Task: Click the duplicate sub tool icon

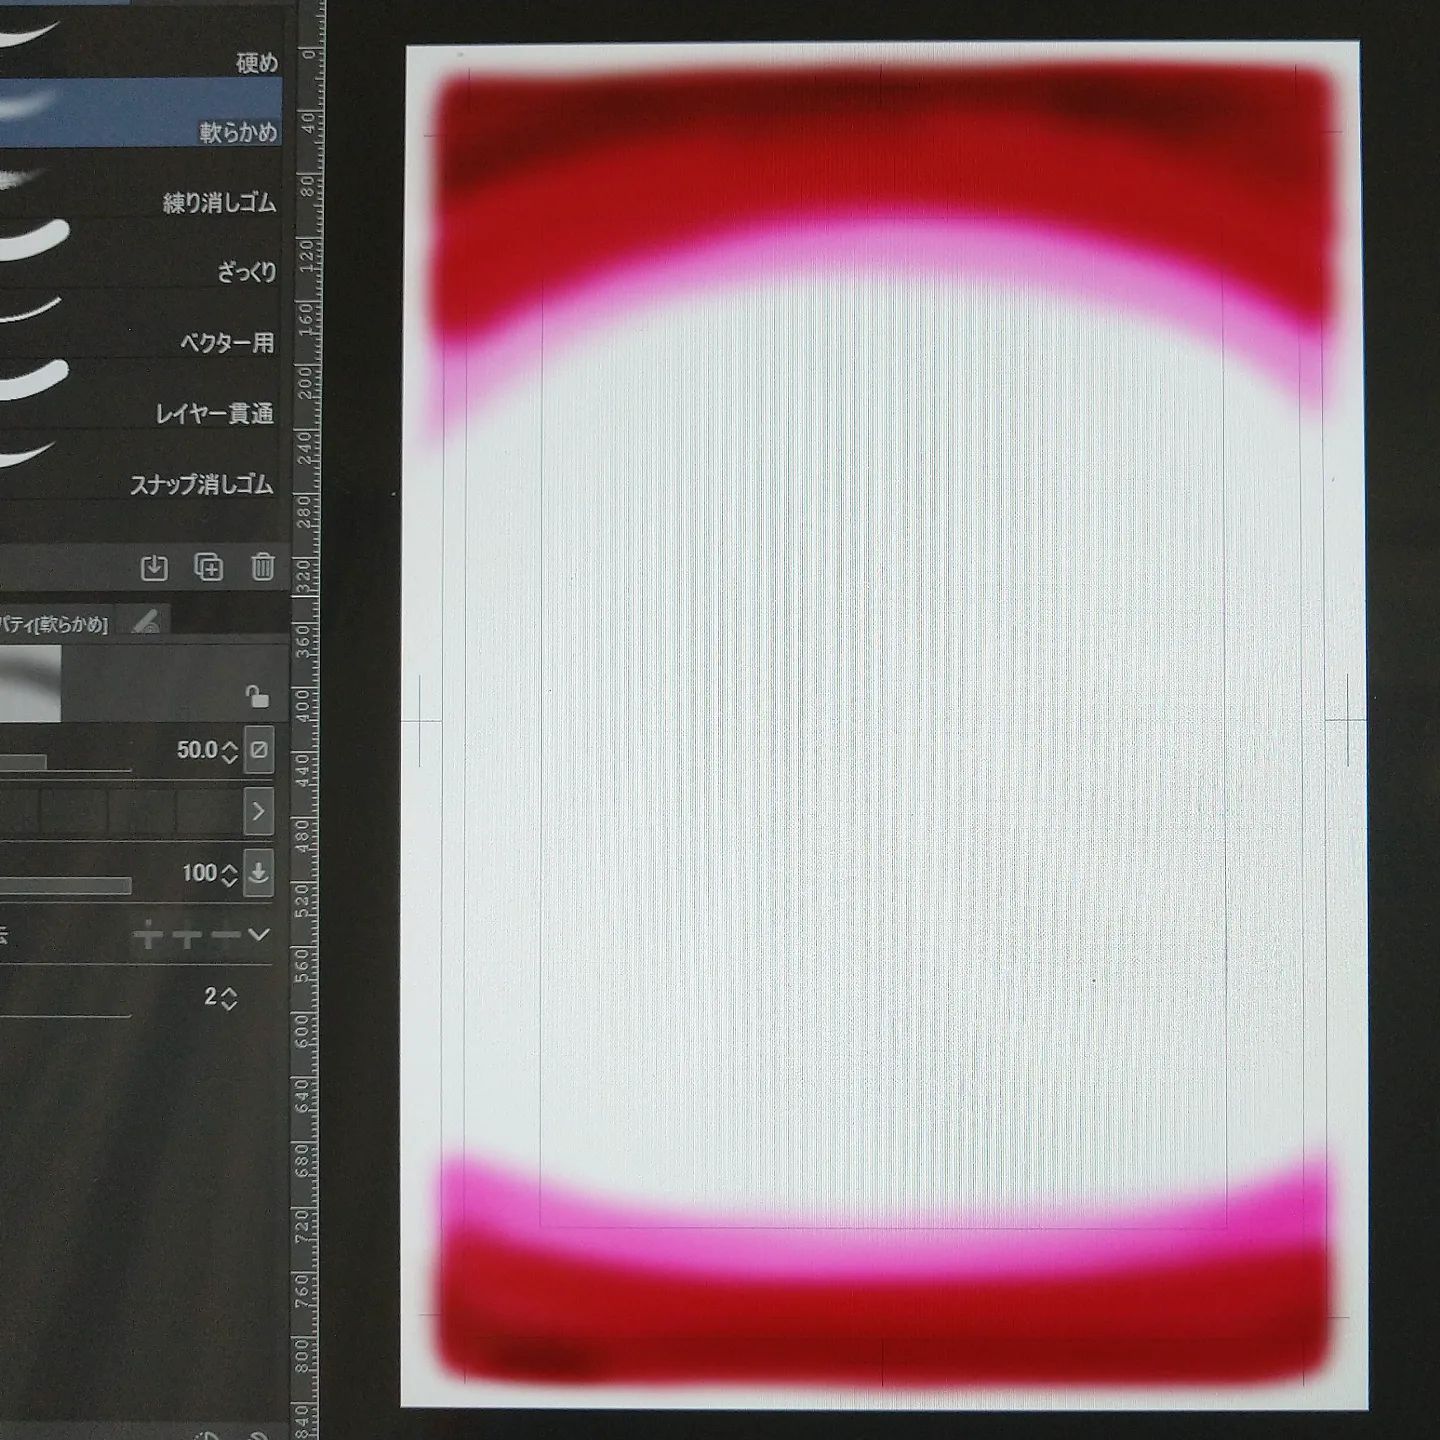Action: [208, 567]
